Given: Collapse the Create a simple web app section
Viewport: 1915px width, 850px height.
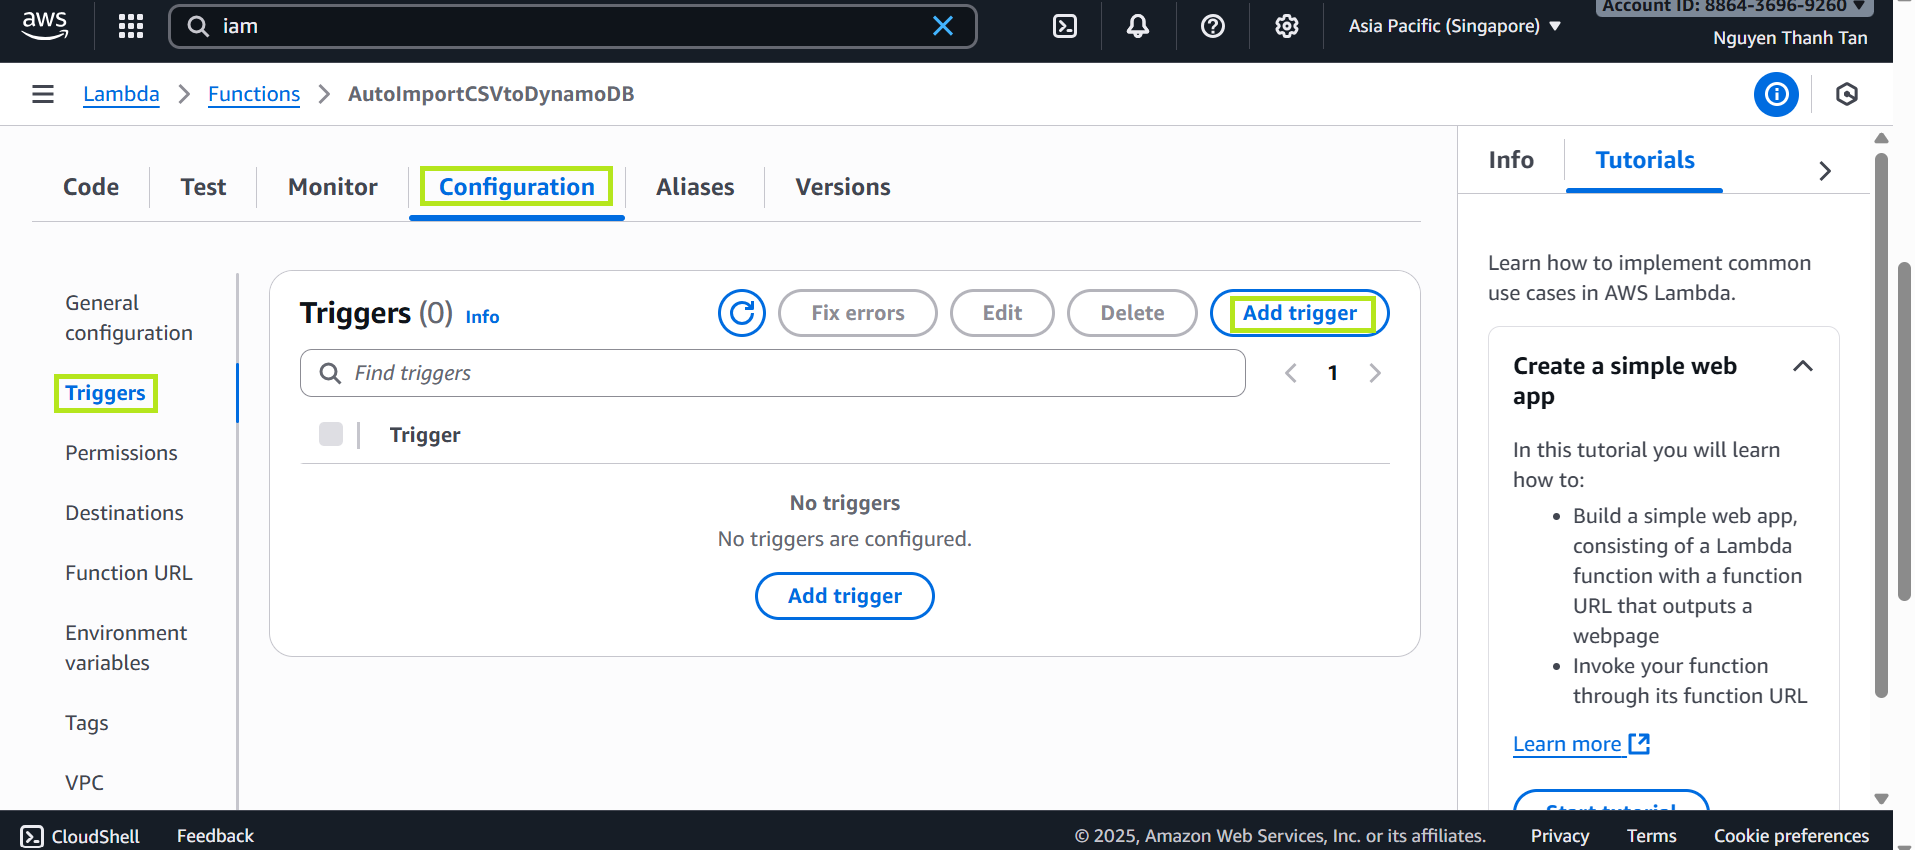Looking at the screenshot, I should pos(1802,366).
